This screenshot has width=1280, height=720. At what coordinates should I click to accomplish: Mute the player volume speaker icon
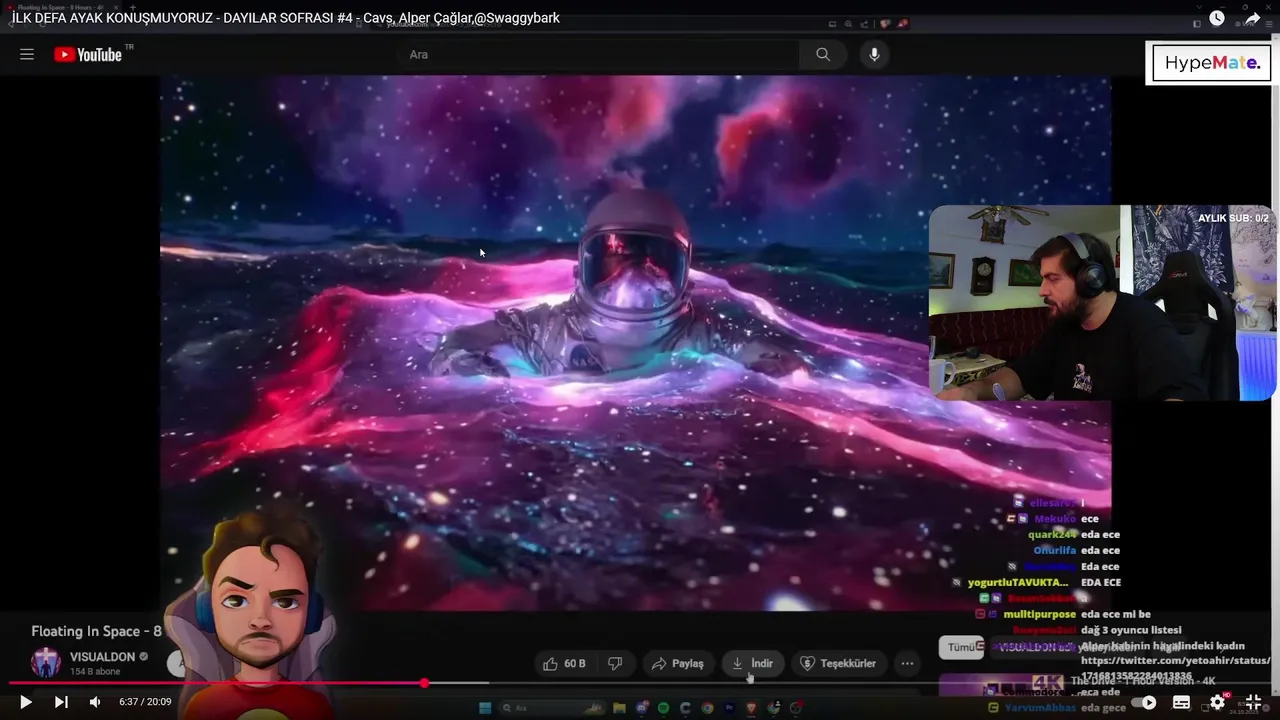tap(95, 702)
